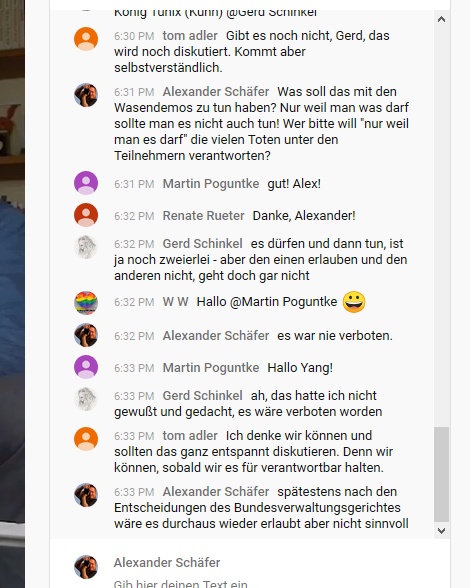This screenshot has height=588, width=470.
Task: Click the chat scrollbar up arrow
Action: (441, 19)
